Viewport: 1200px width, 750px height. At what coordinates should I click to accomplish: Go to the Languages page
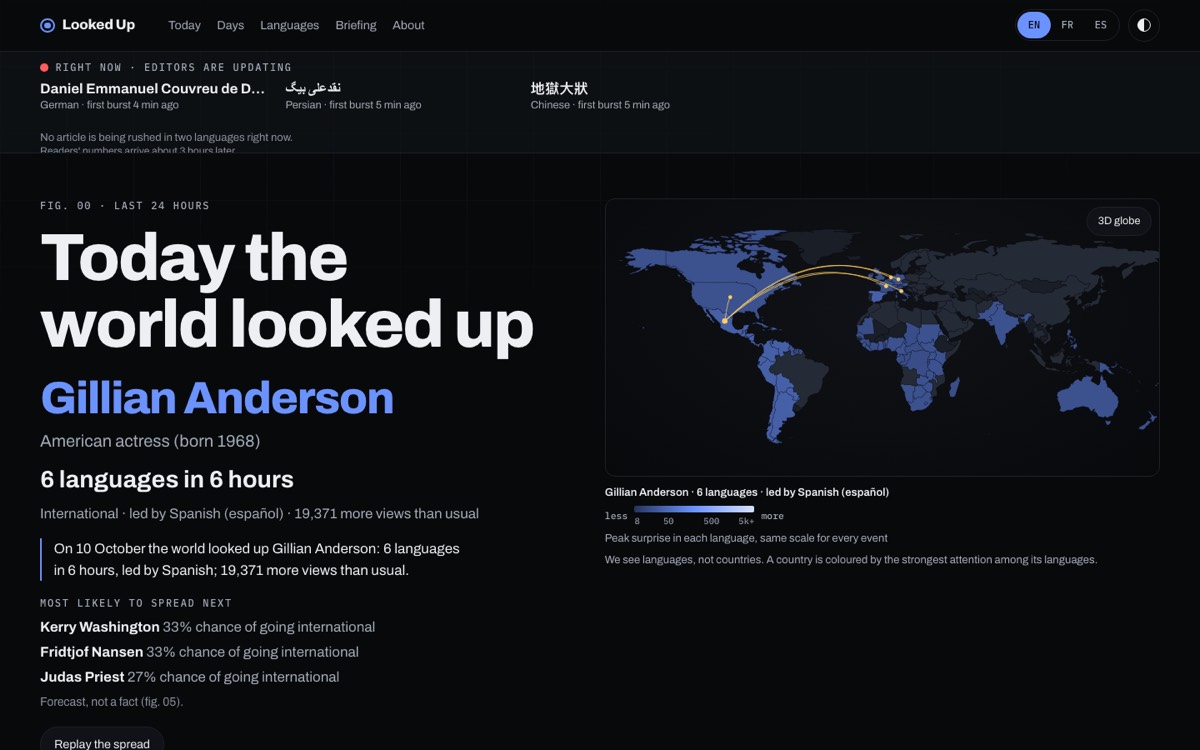289,25
